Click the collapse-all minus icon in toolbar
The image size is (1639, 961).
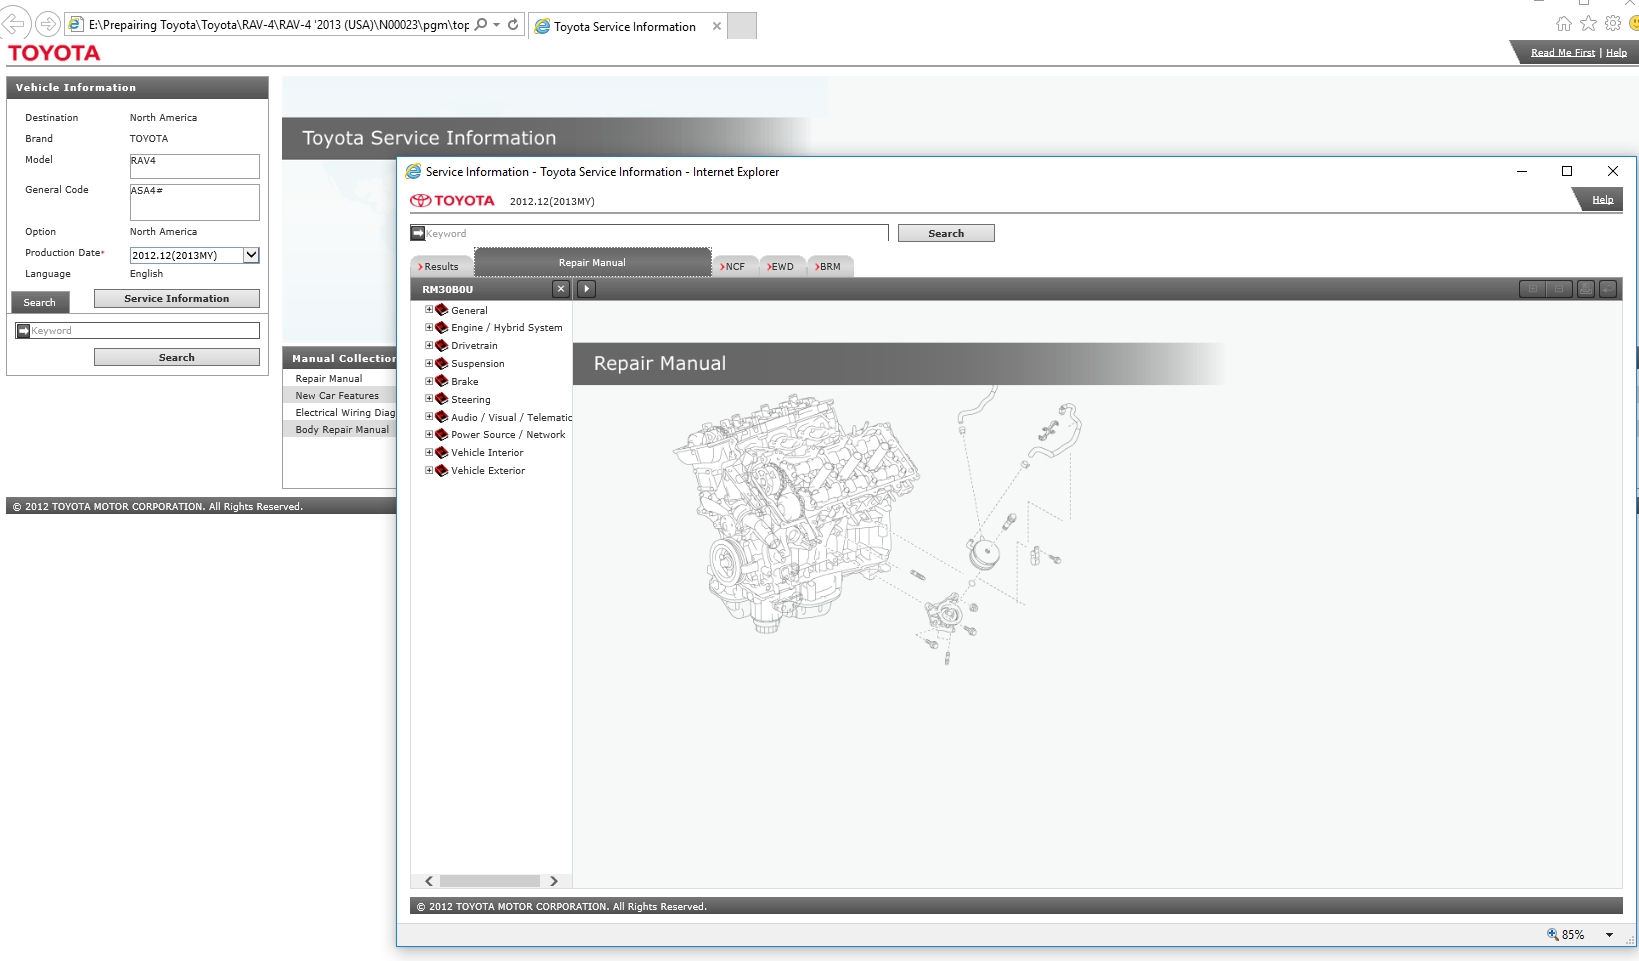[1559, 289]
